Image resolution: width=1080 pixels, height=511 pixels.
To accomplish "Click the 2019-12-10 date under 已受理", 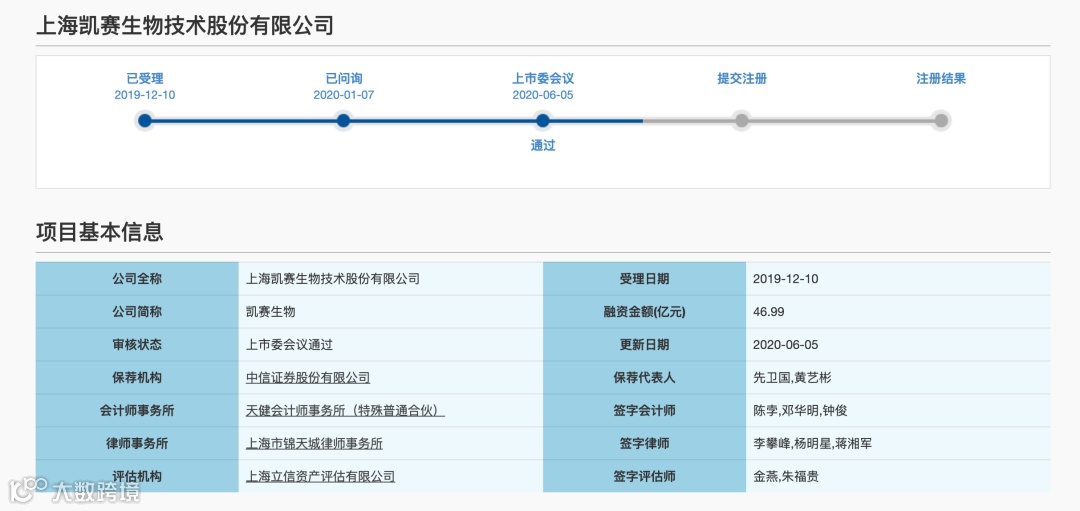I will 145,95.
